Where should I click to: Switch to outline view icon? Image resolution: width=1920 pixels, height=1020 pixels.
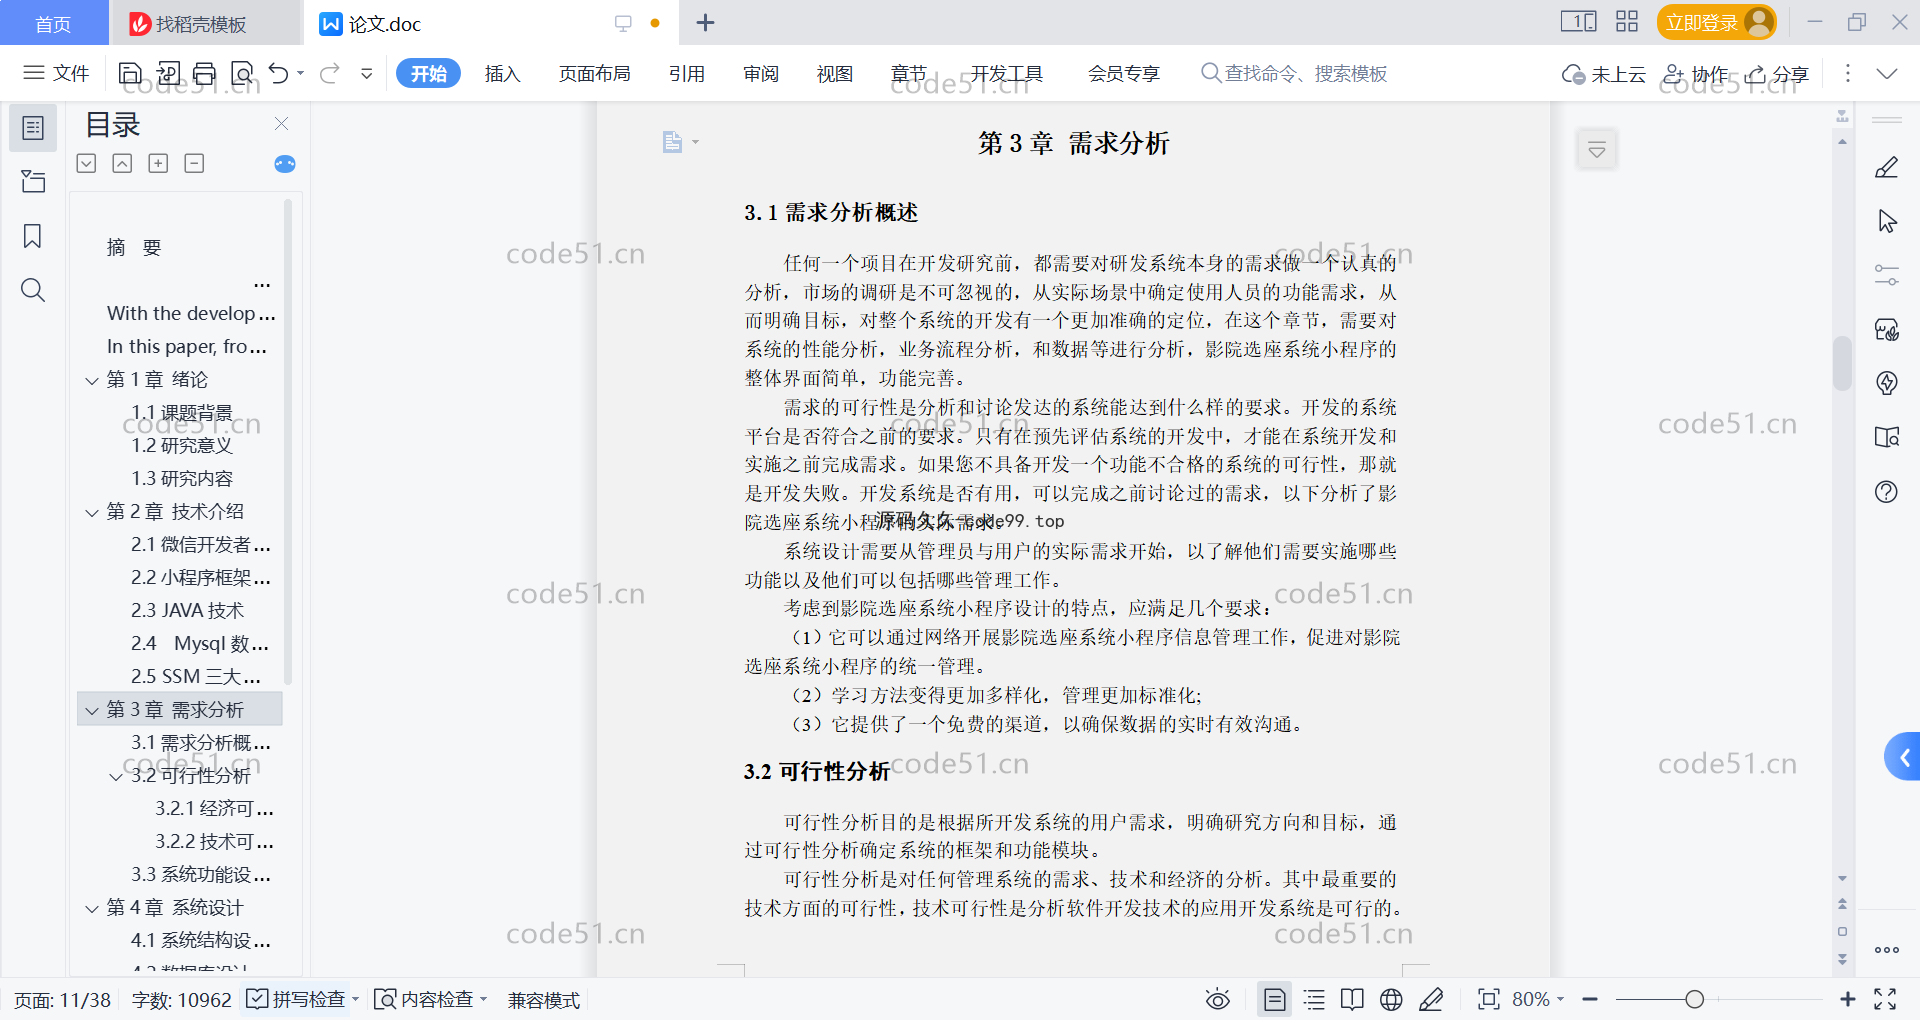tap(1314, 999)
